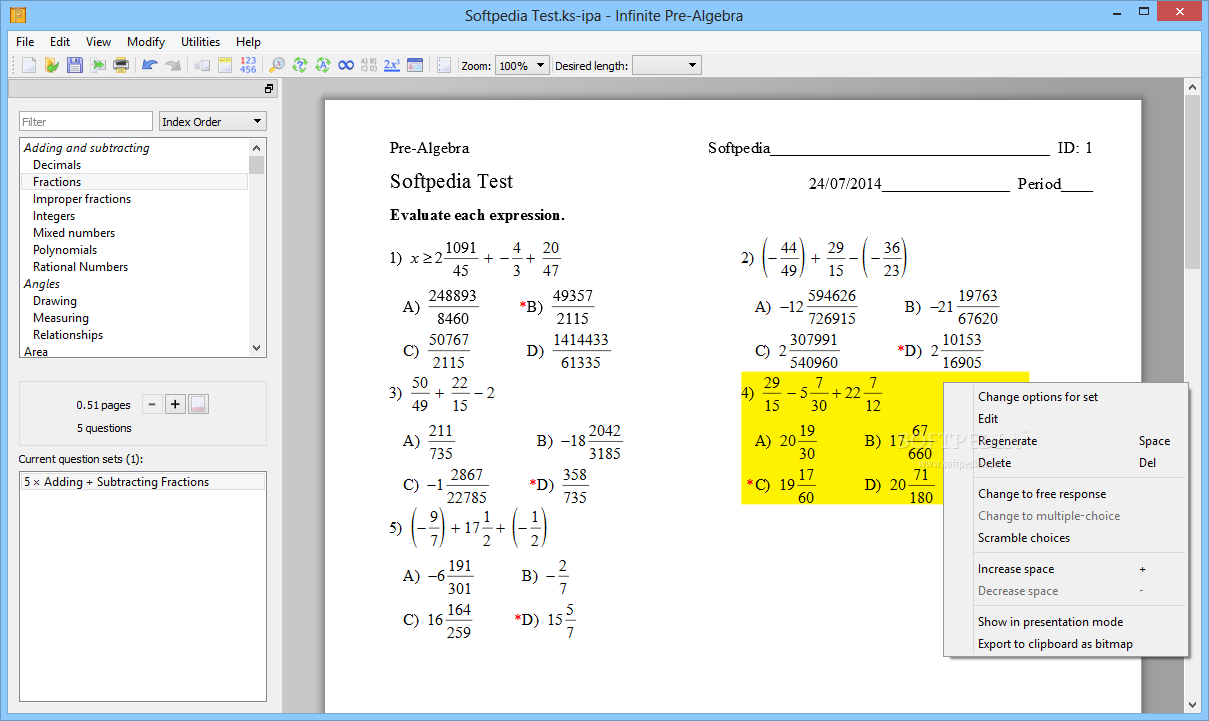Select Drawing under Angles
This screenshot has height=721, width=1209.
tap(55, 301)
